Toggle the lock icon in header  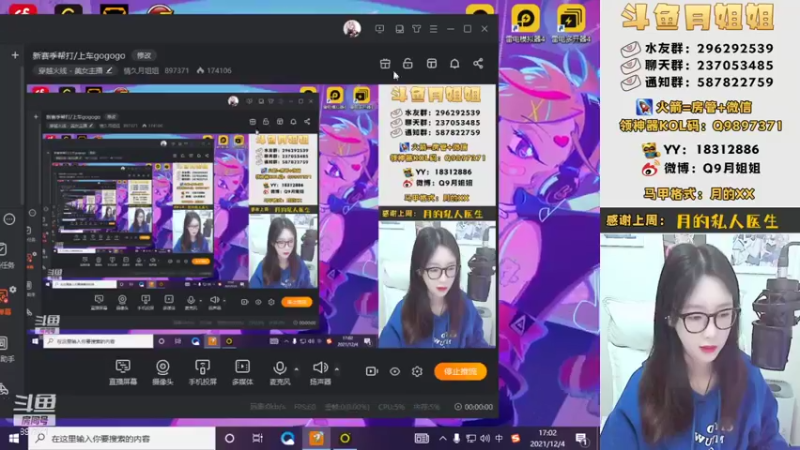click(x=408, y=63)
